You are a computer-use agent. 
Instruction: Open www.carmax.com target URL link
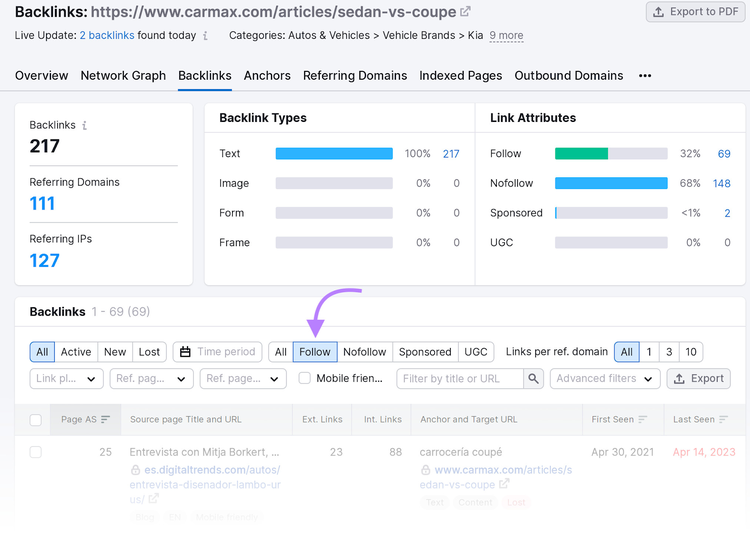(x=496, y=477)
